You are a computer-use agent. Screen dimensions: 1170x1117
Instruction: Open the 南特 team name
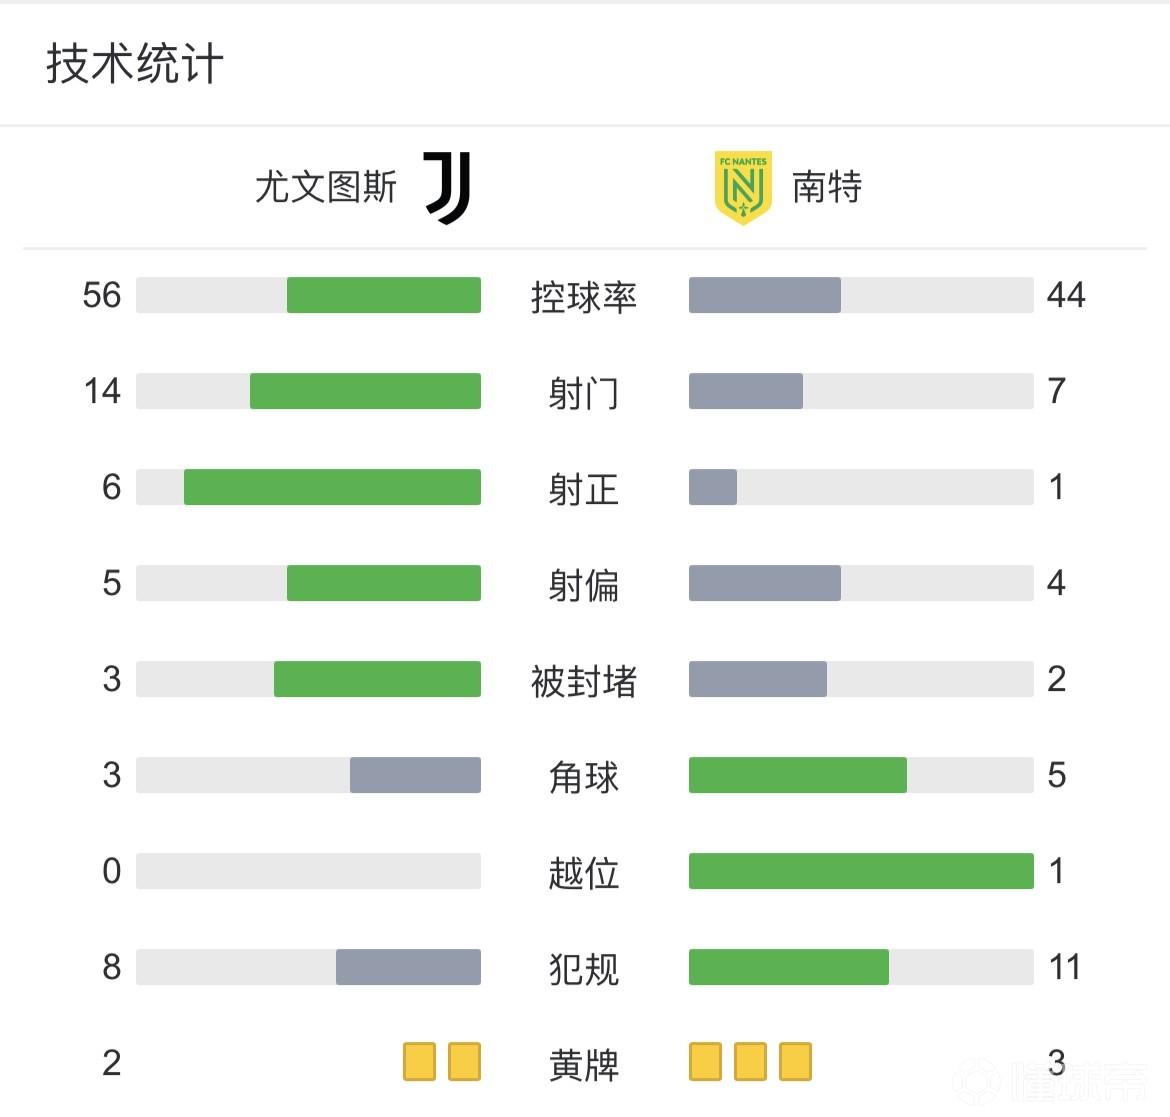click(x=827, y=187)
